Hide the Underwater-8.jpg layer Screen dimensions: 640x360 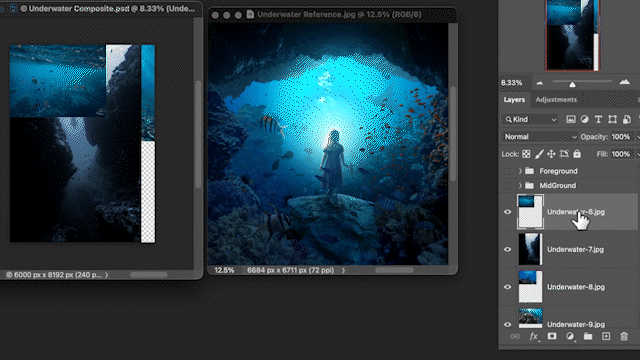click(507, 287)
